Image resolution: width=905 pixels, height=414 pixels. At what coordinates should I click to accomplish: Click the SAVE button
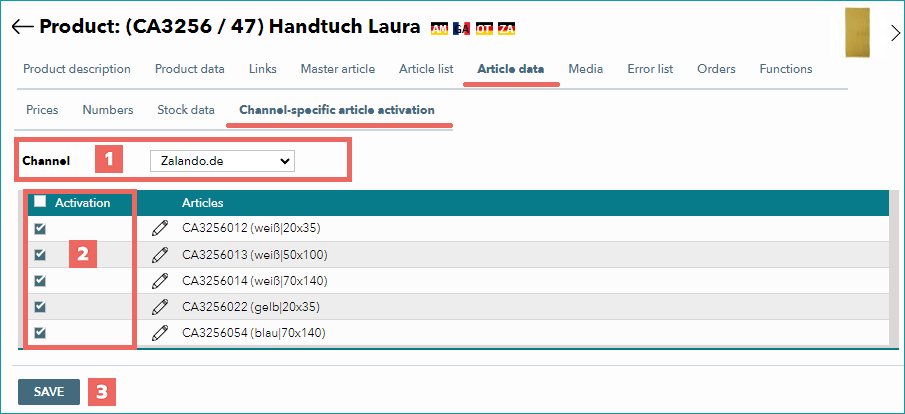[x=49, y=392]
